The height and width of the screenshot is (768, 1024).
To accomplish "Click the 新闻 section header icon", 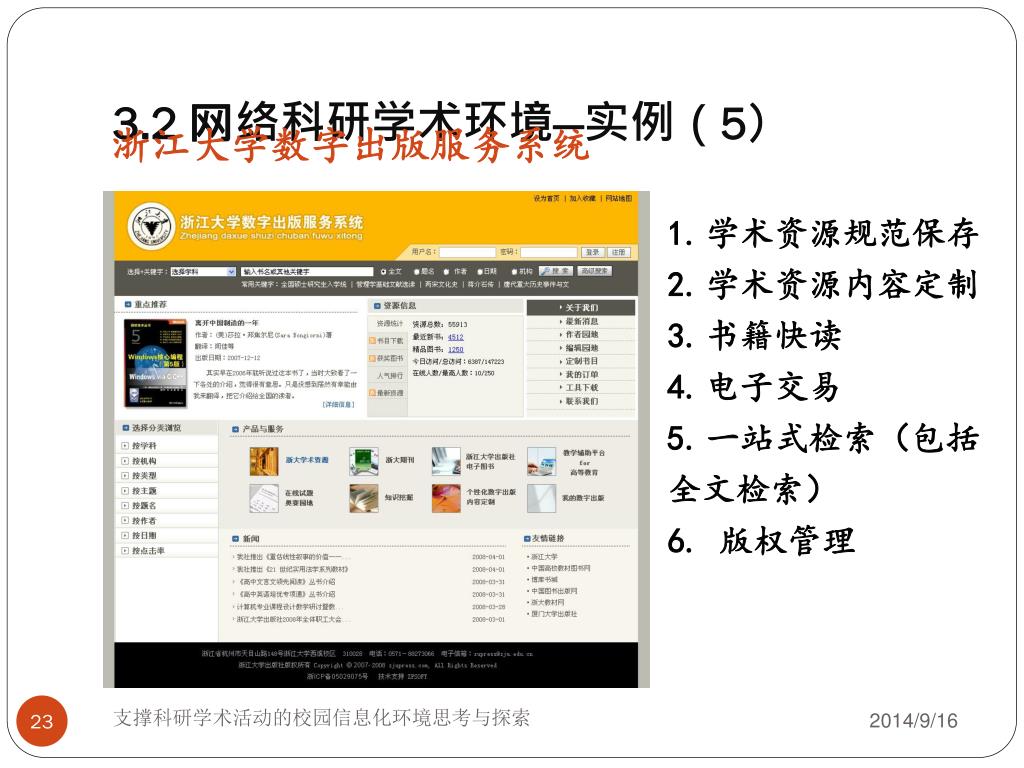I will point(235,539).
